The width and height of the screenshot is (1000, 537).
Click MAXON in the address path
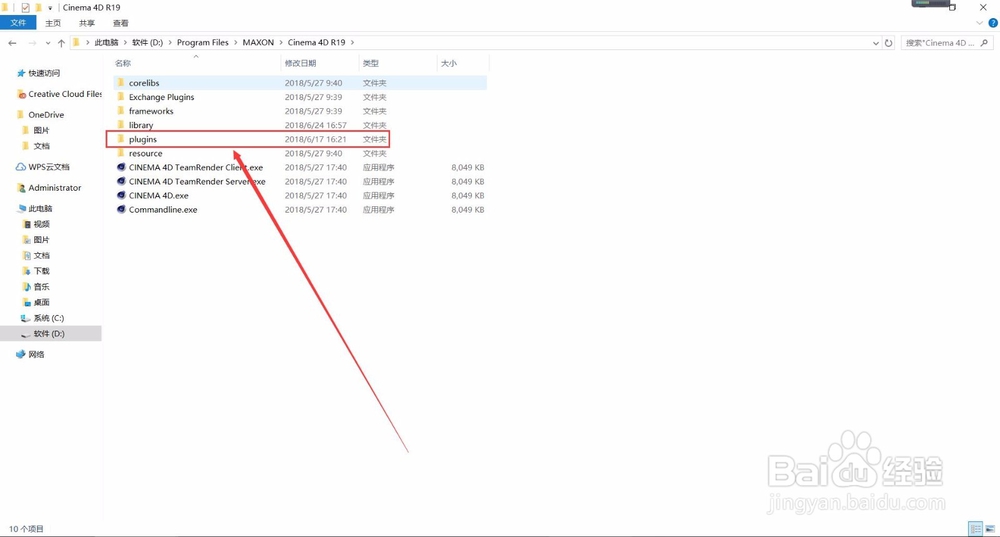pos(258,43)
